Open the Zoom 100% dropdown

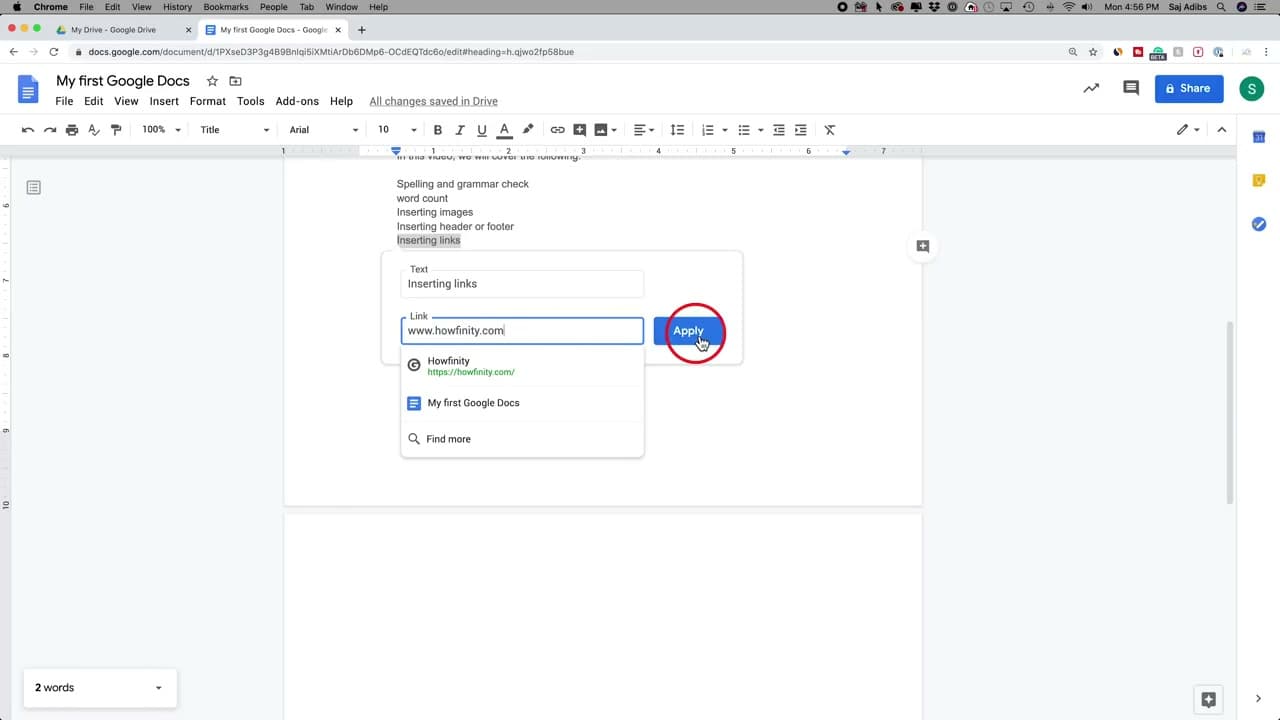[161, 130]
